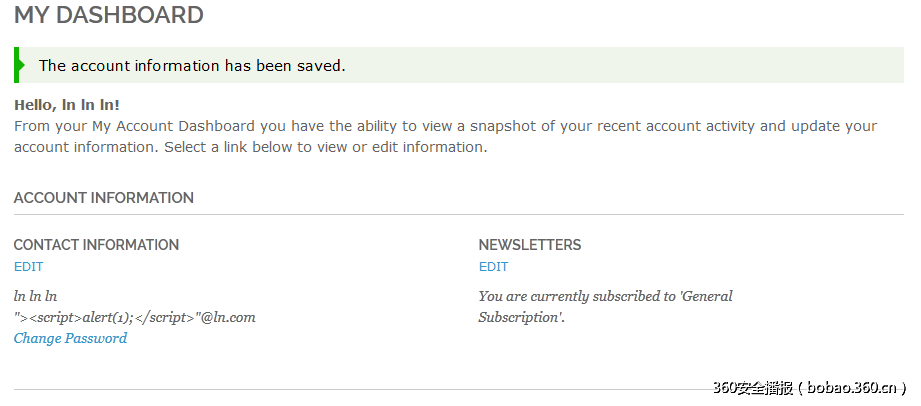
Task: Click the newsletter subscription status text
Action: (605, 306)
